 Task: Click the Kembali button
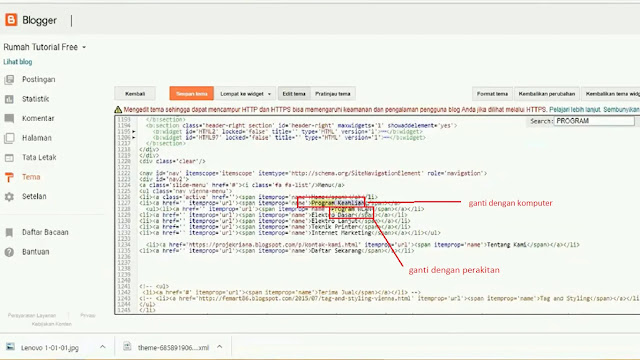[135, 94]
